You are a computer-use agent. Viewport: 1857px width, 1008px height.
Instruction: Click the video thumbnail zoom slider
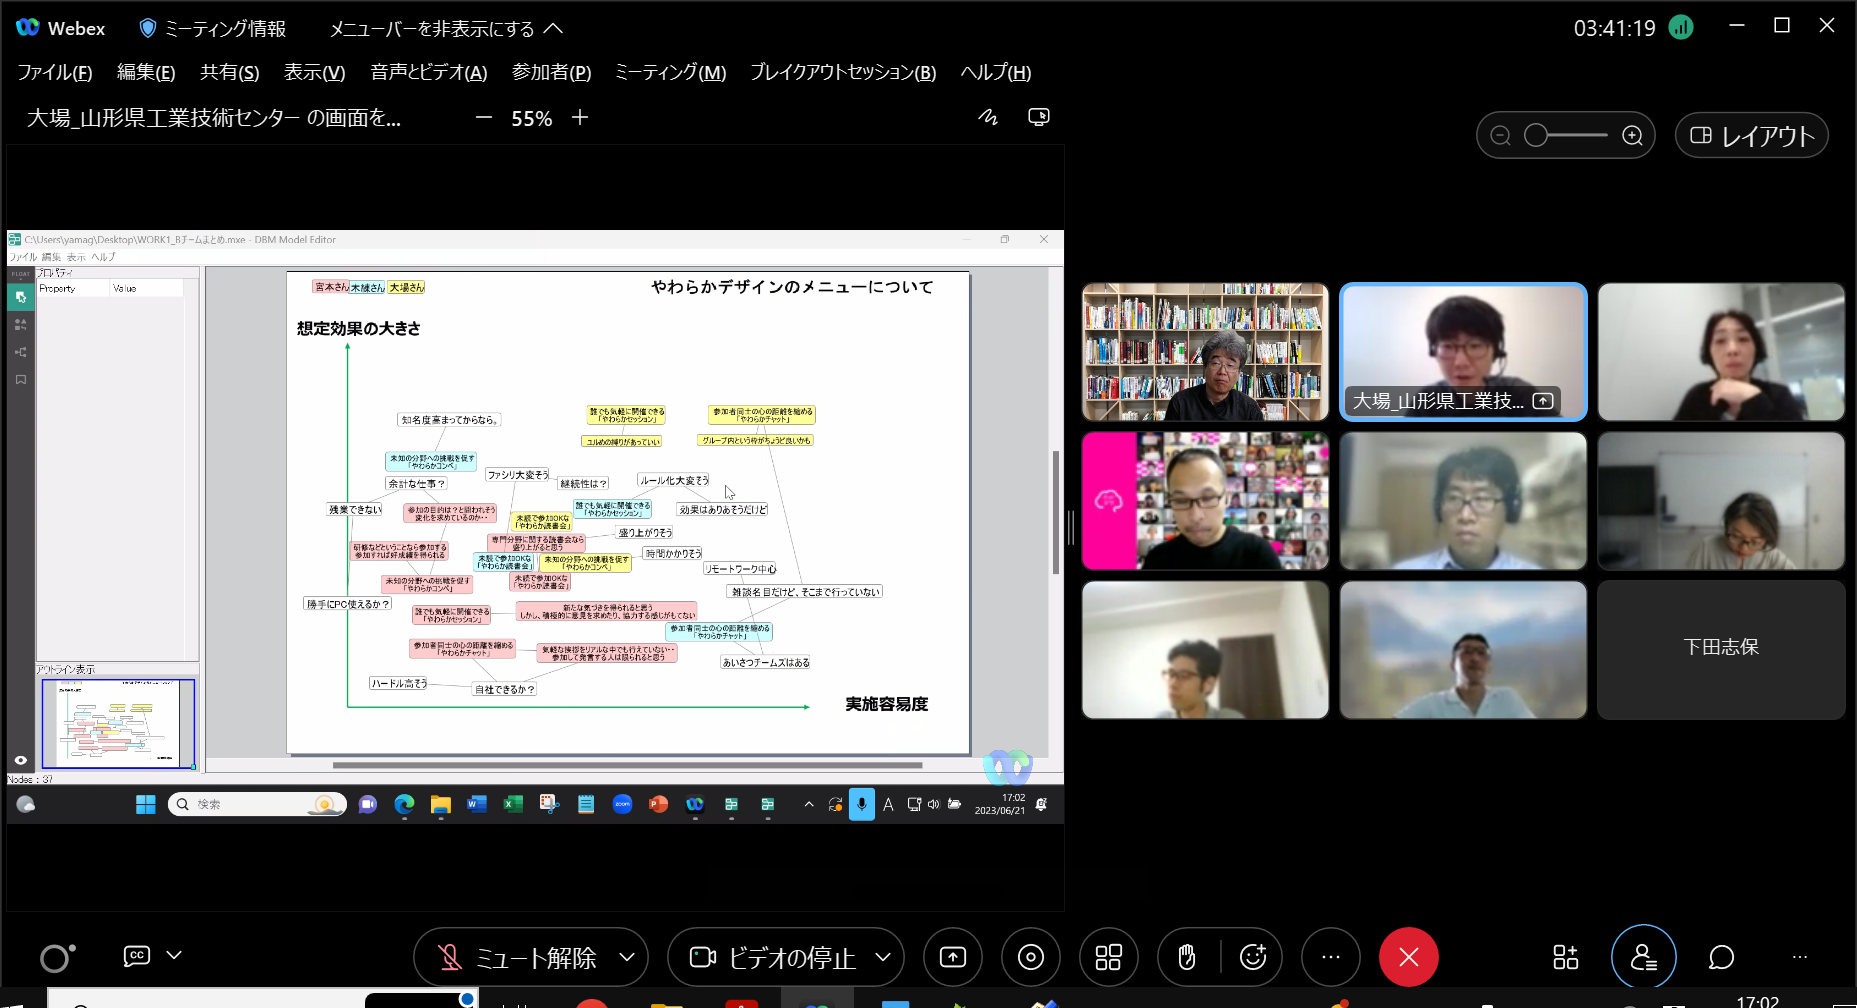(x=1565, y=135)
